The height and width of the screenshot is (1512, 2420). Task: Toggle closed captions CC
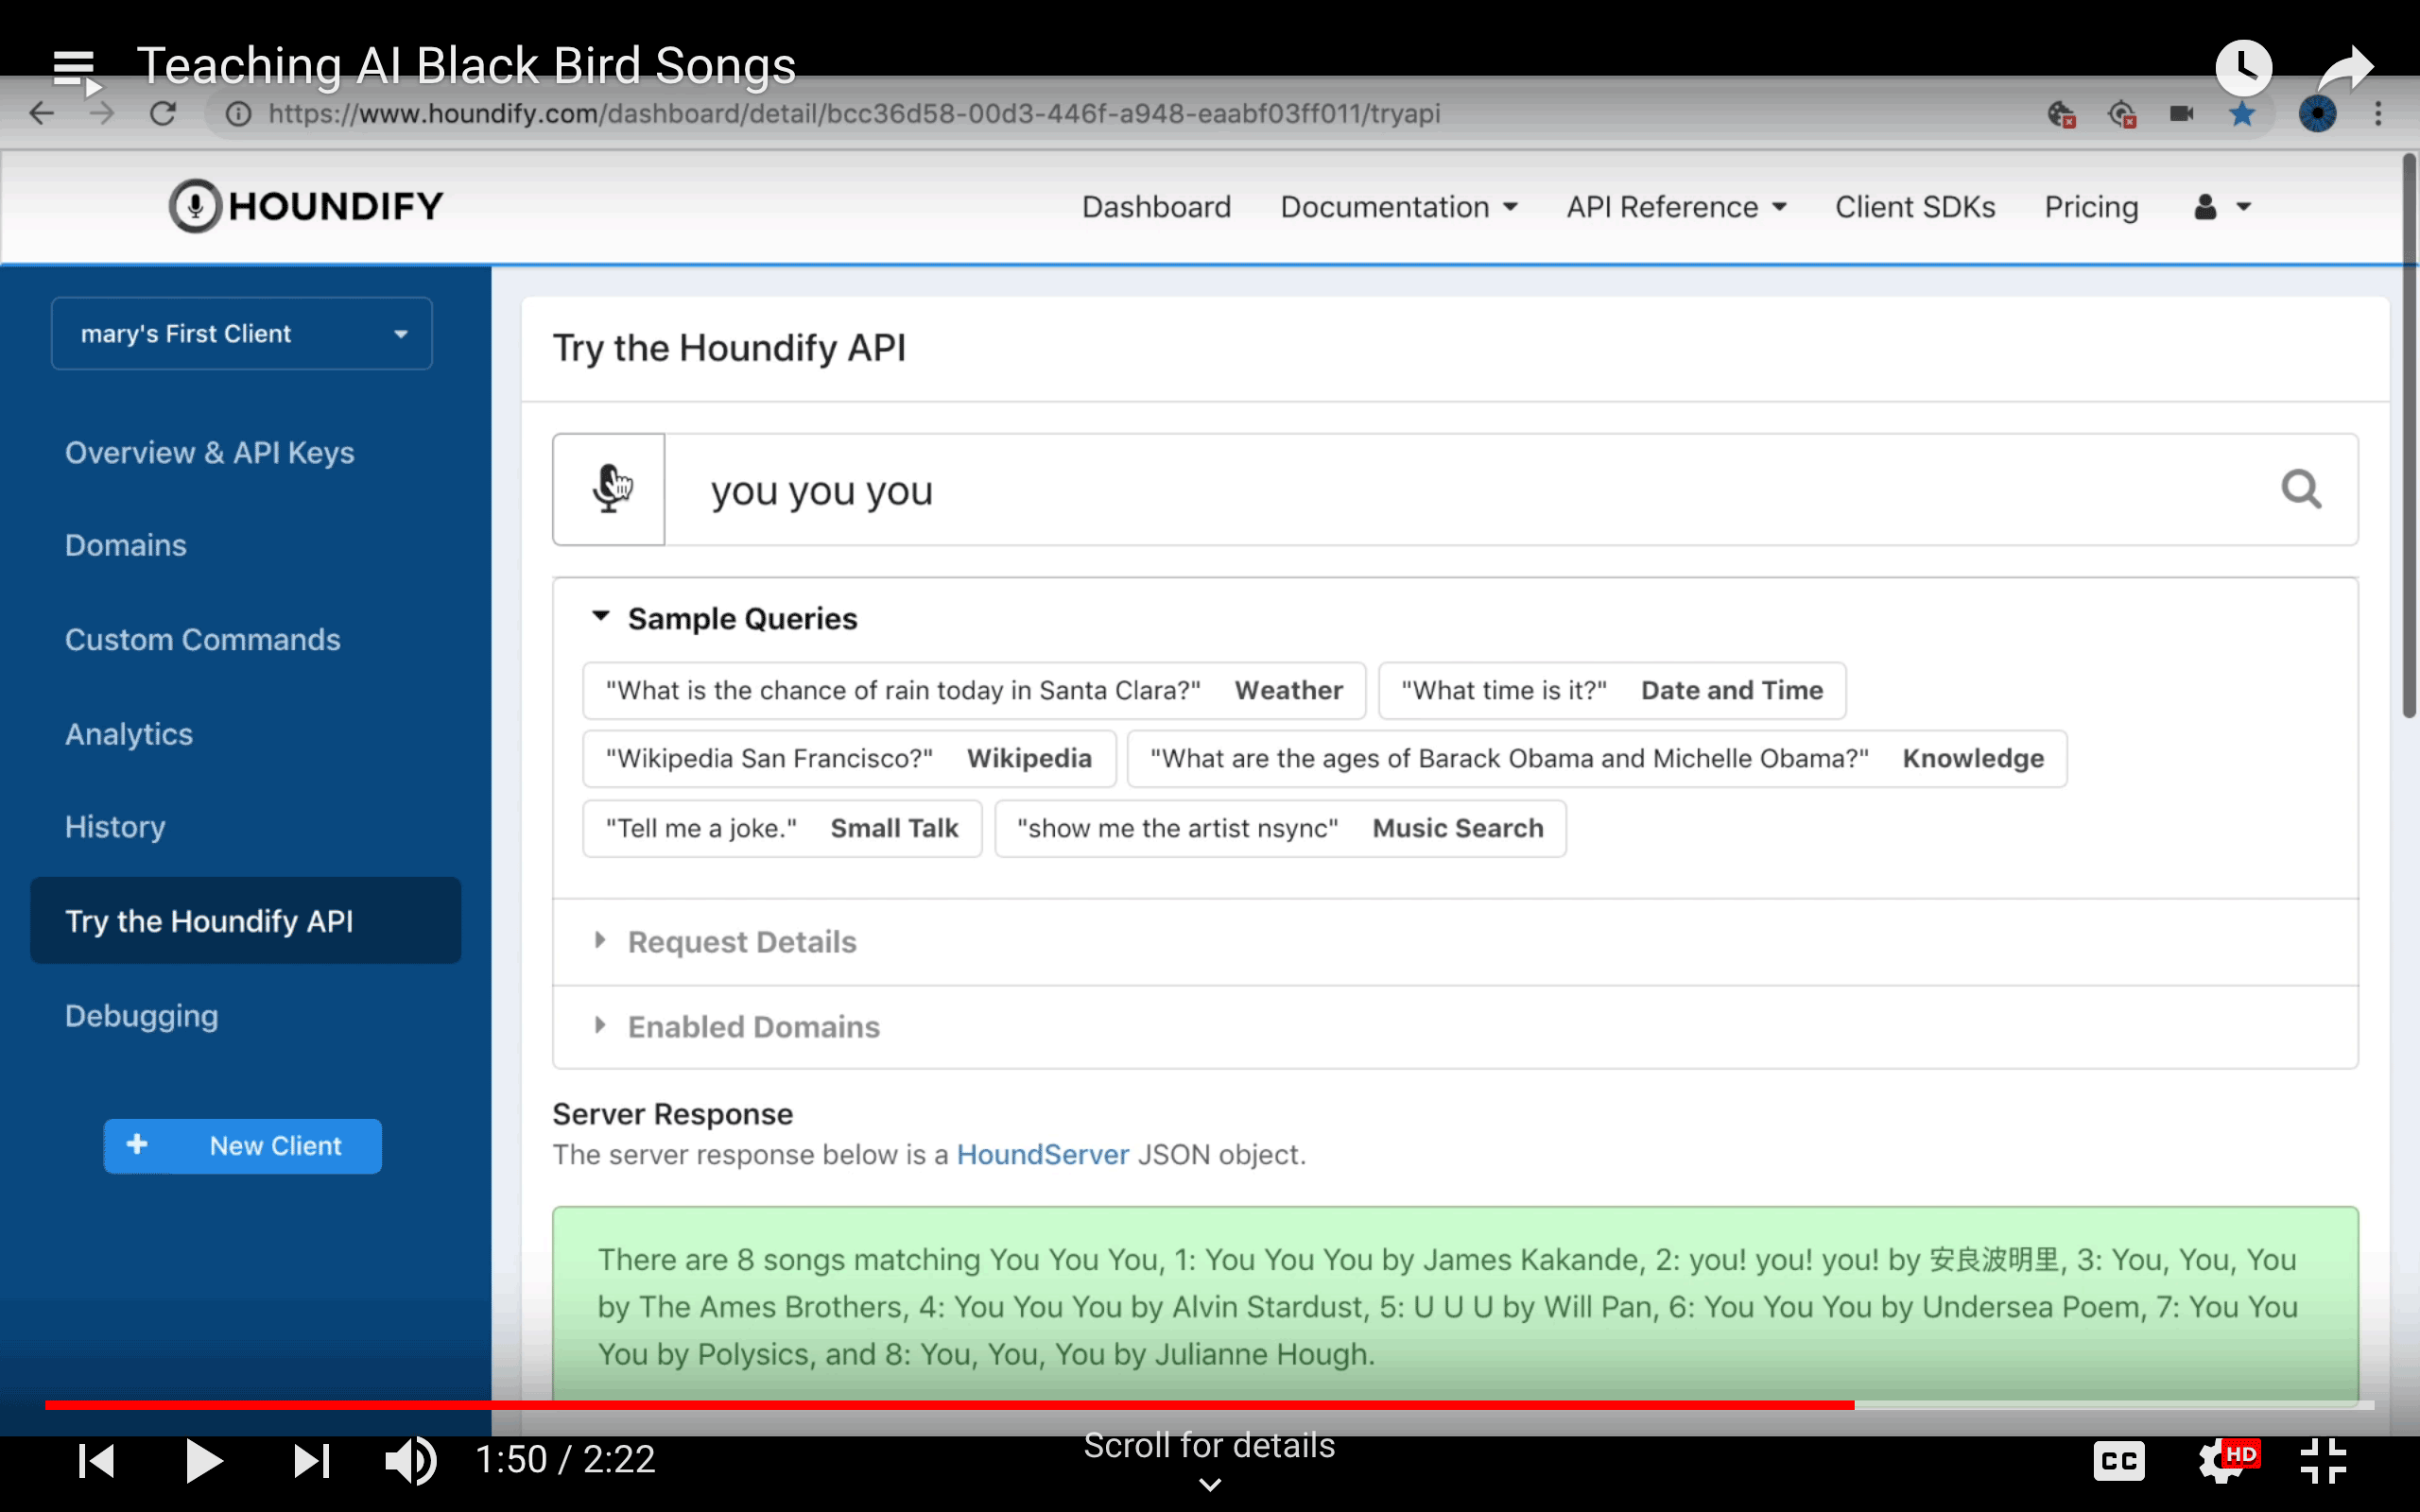(2119, 1461)
